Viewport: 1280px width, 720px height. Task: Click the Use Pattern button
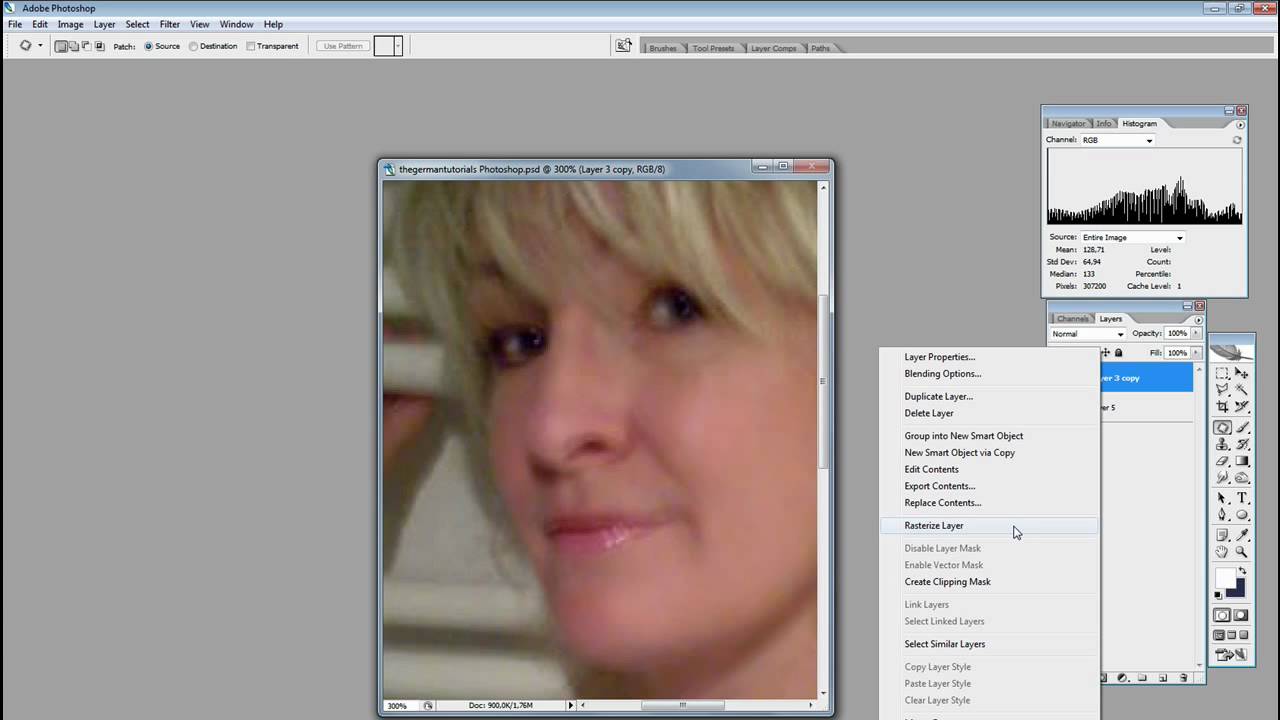pos(343,46)
